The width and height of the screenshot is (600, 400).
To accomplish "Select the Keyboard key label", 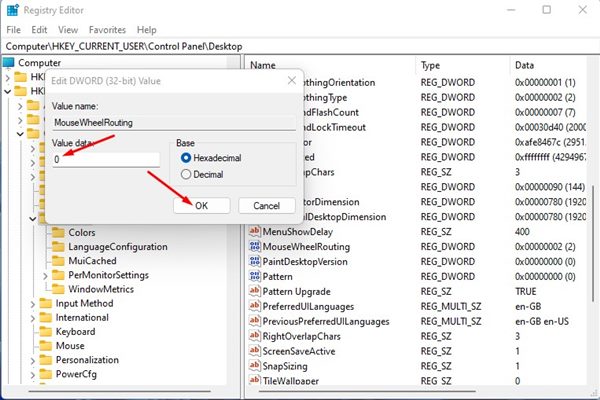I will coord(75,331).
